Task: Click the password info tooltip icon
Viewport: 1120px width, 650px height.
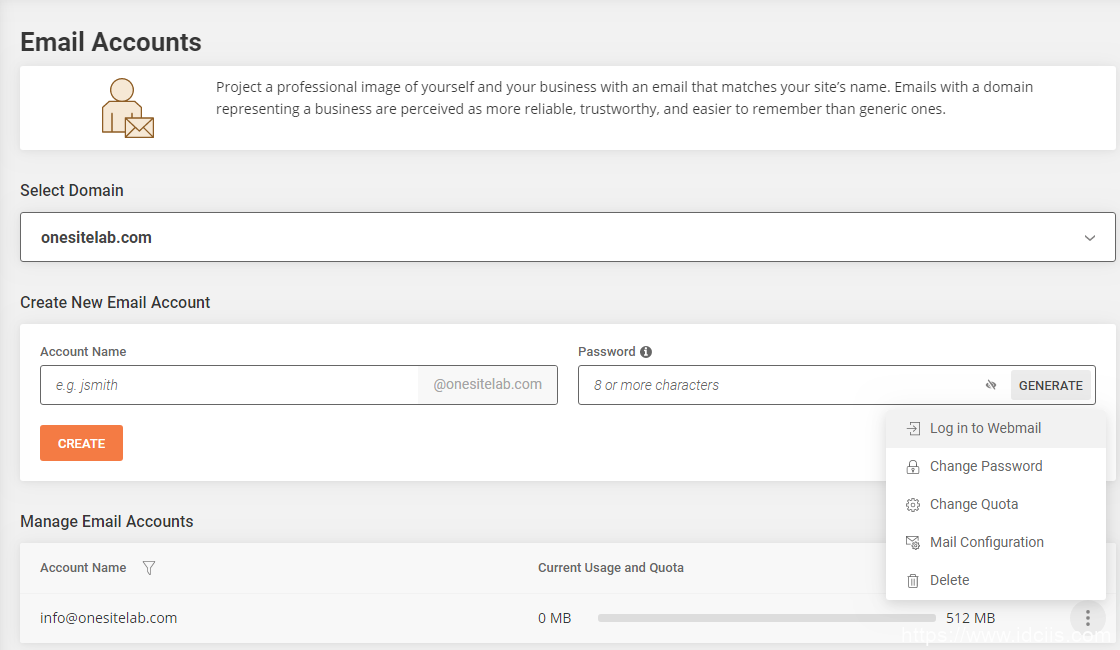Action: pos(646,352)
